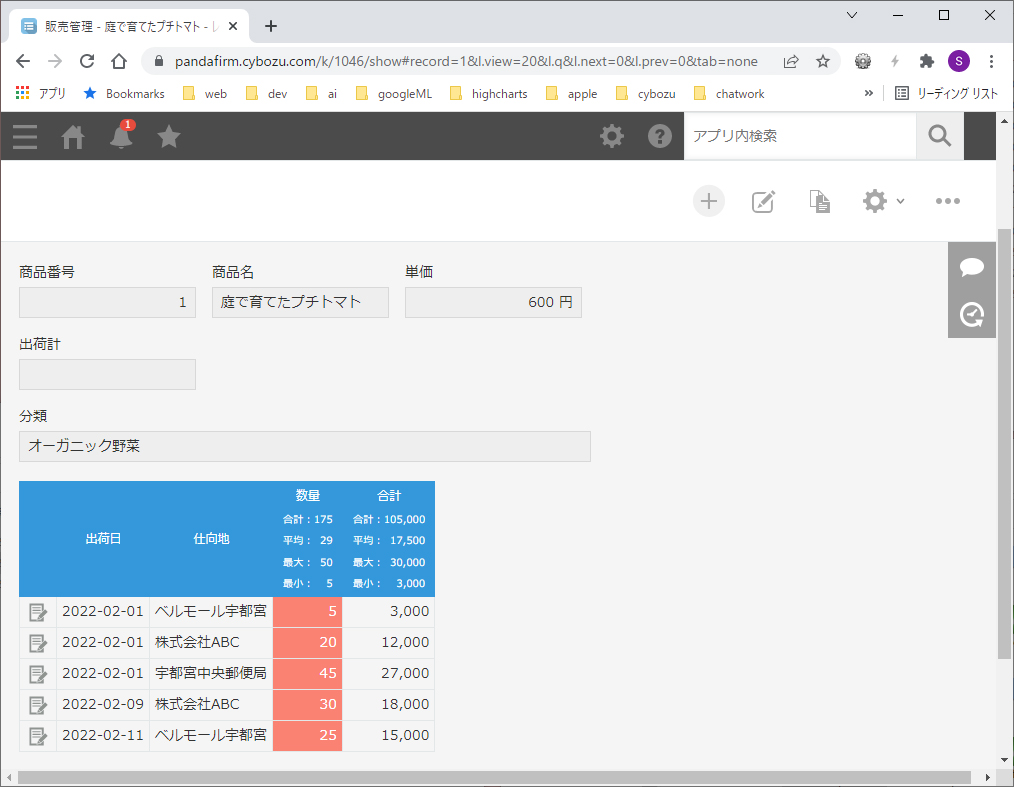
Task: Click the horizontal scrollbar at bottom
Action: tap(495, 777)
